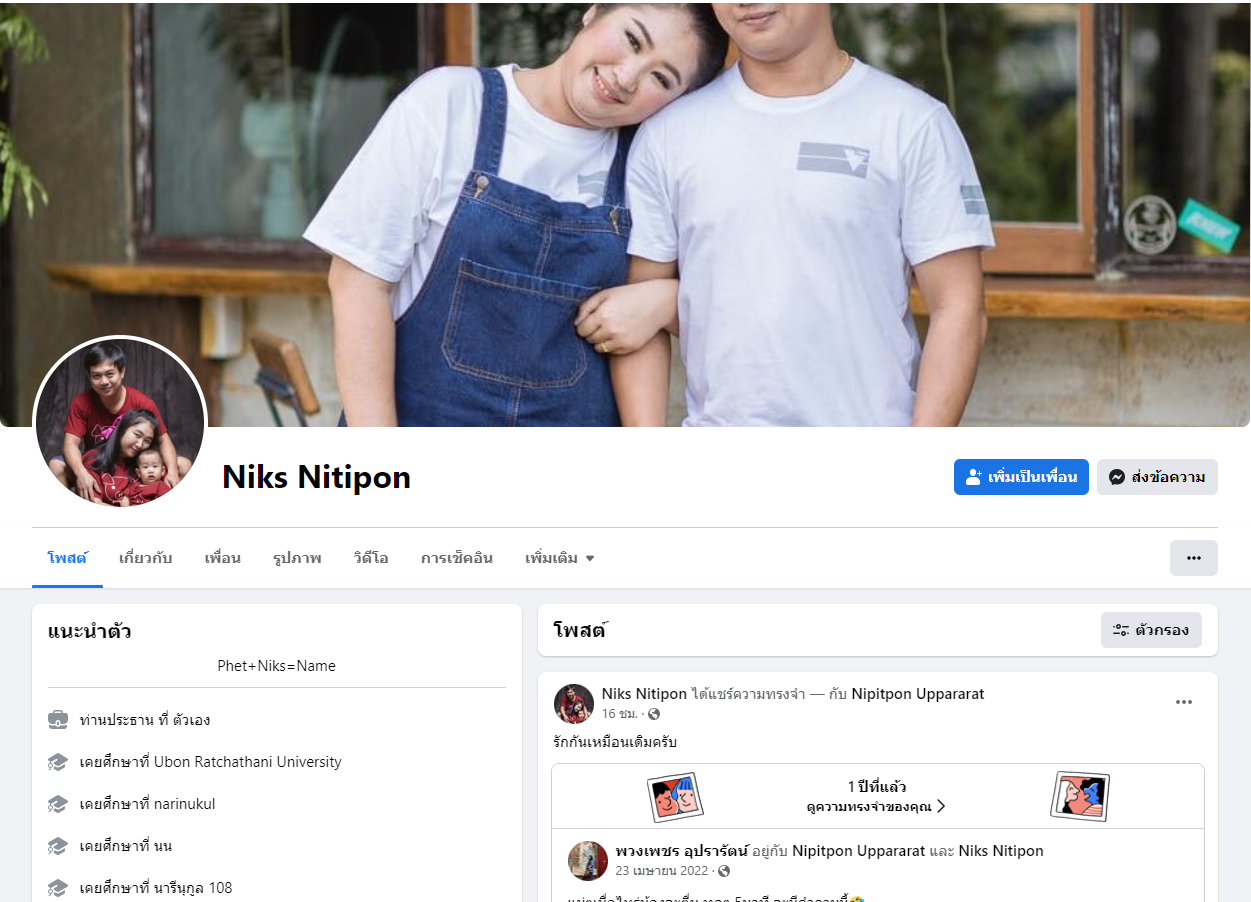Click post text รักกันเหมือนเดิมครับ

point(615,742)
